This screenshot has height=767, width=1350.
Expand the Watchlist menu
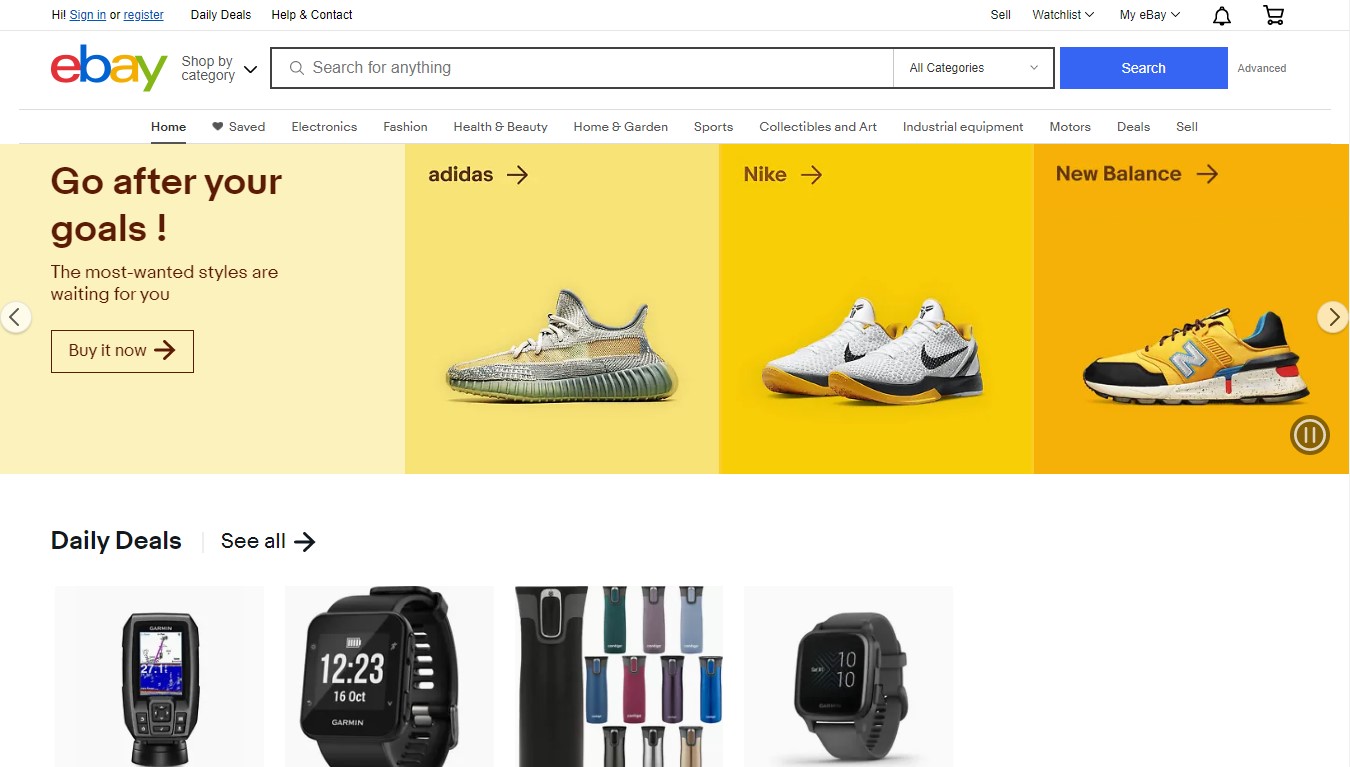pyautogui.click(x=1063, y=15)
